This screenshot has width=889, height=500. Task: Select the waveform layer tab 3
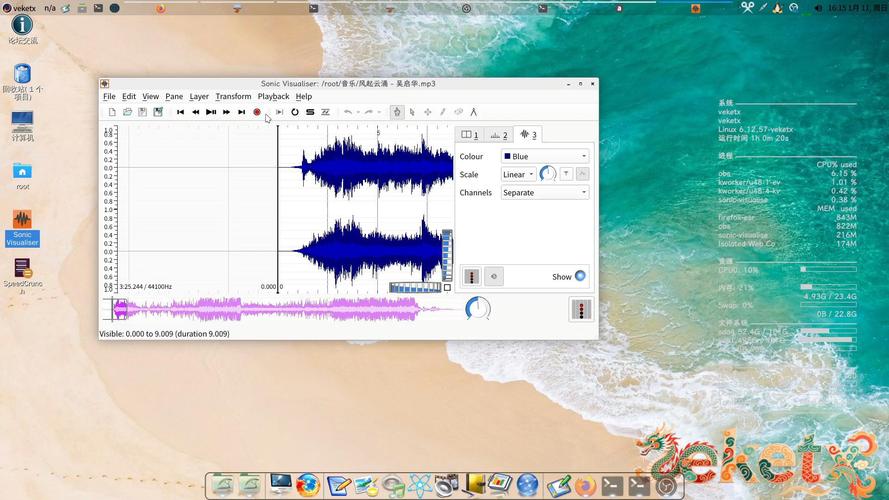tap(528, 134)
